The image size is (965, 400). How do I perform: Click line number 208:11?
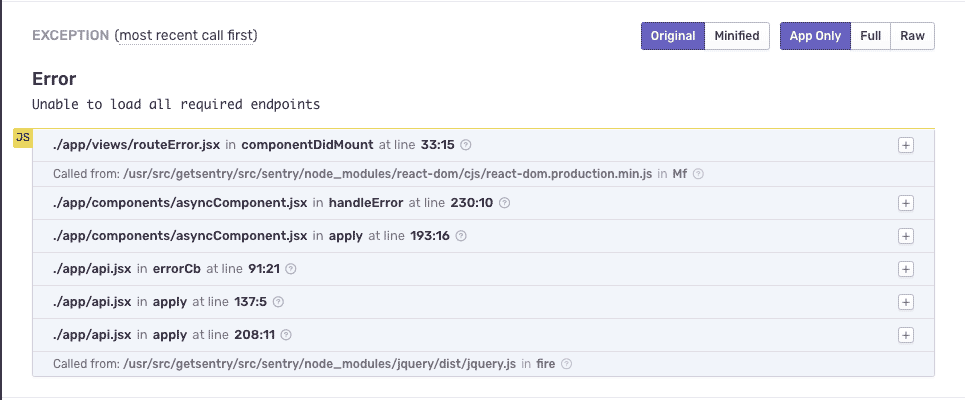pyautogui.click(x=255, y=335)
